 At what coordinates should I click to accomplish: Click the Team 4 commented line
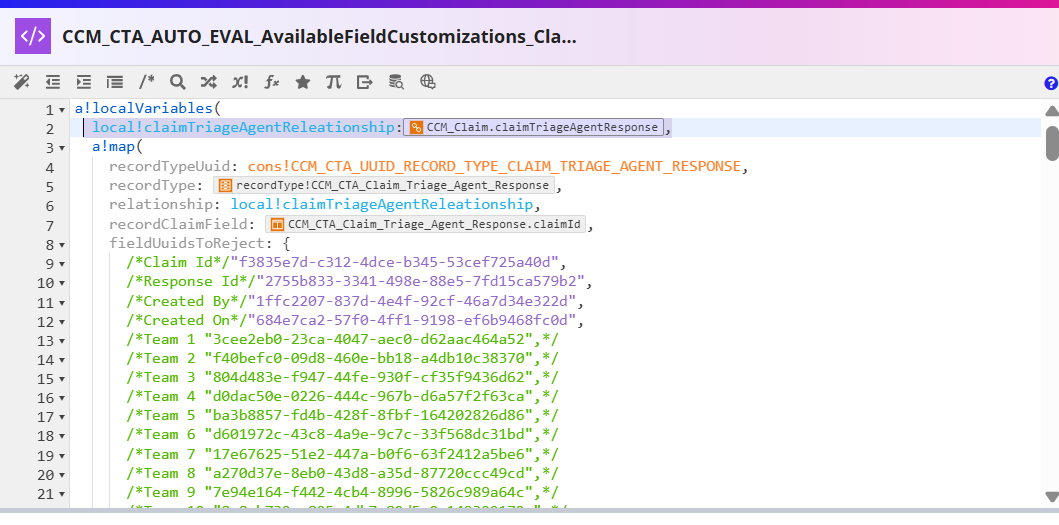click(x=342, y=397)
